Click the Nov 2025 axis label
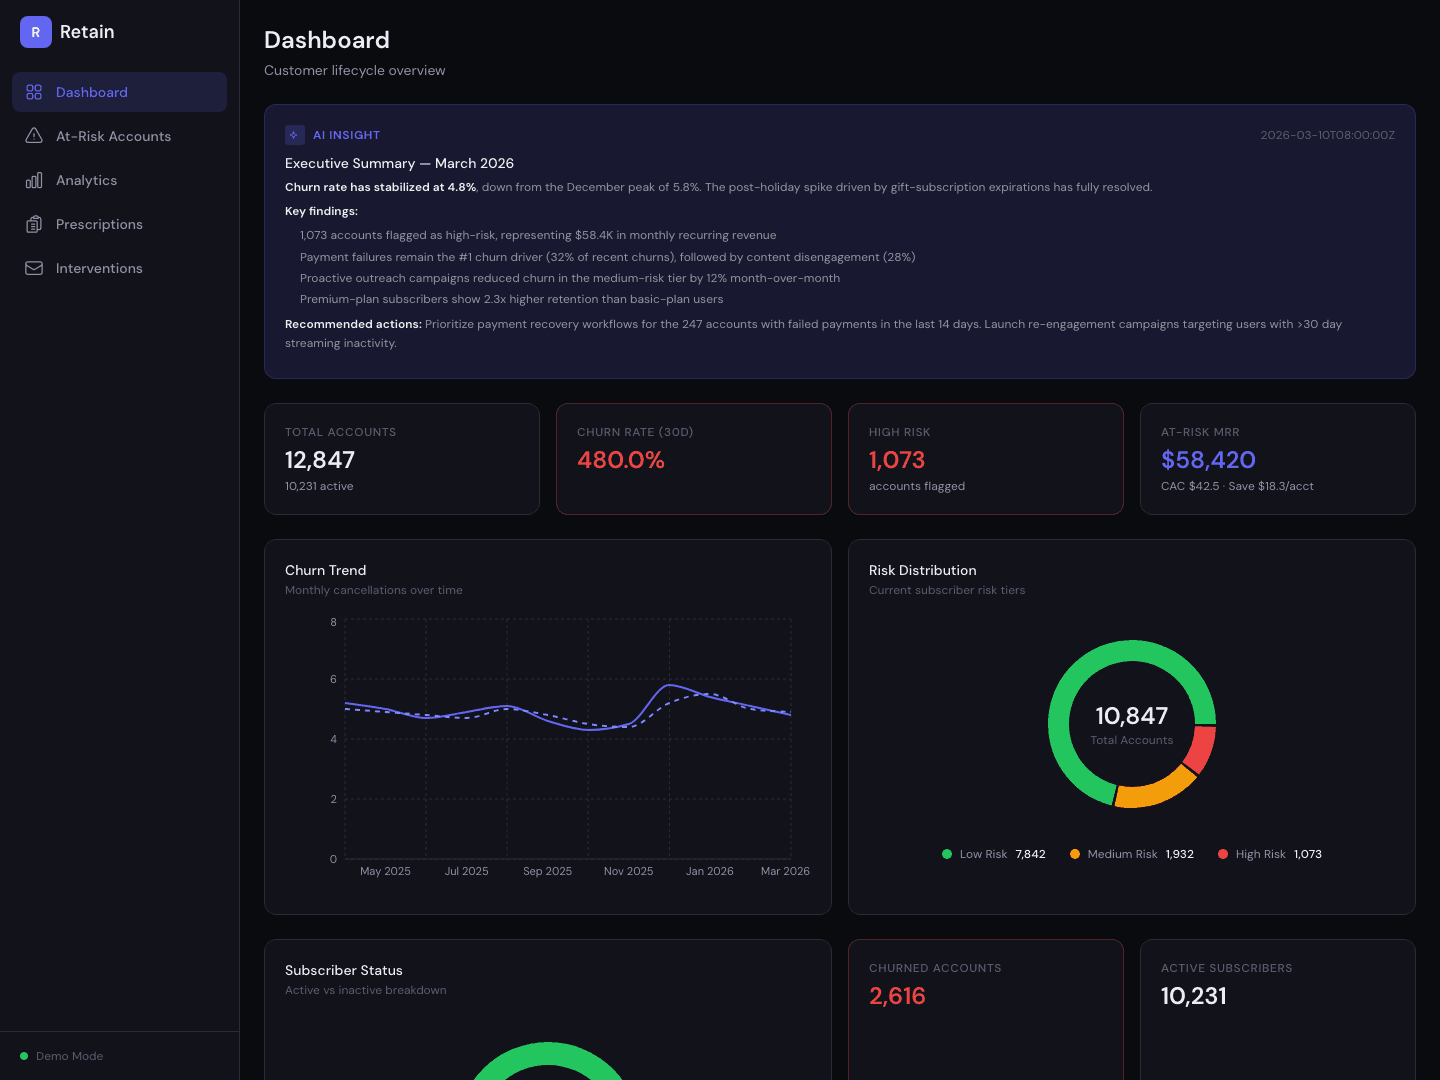 (x=628, y=871)
